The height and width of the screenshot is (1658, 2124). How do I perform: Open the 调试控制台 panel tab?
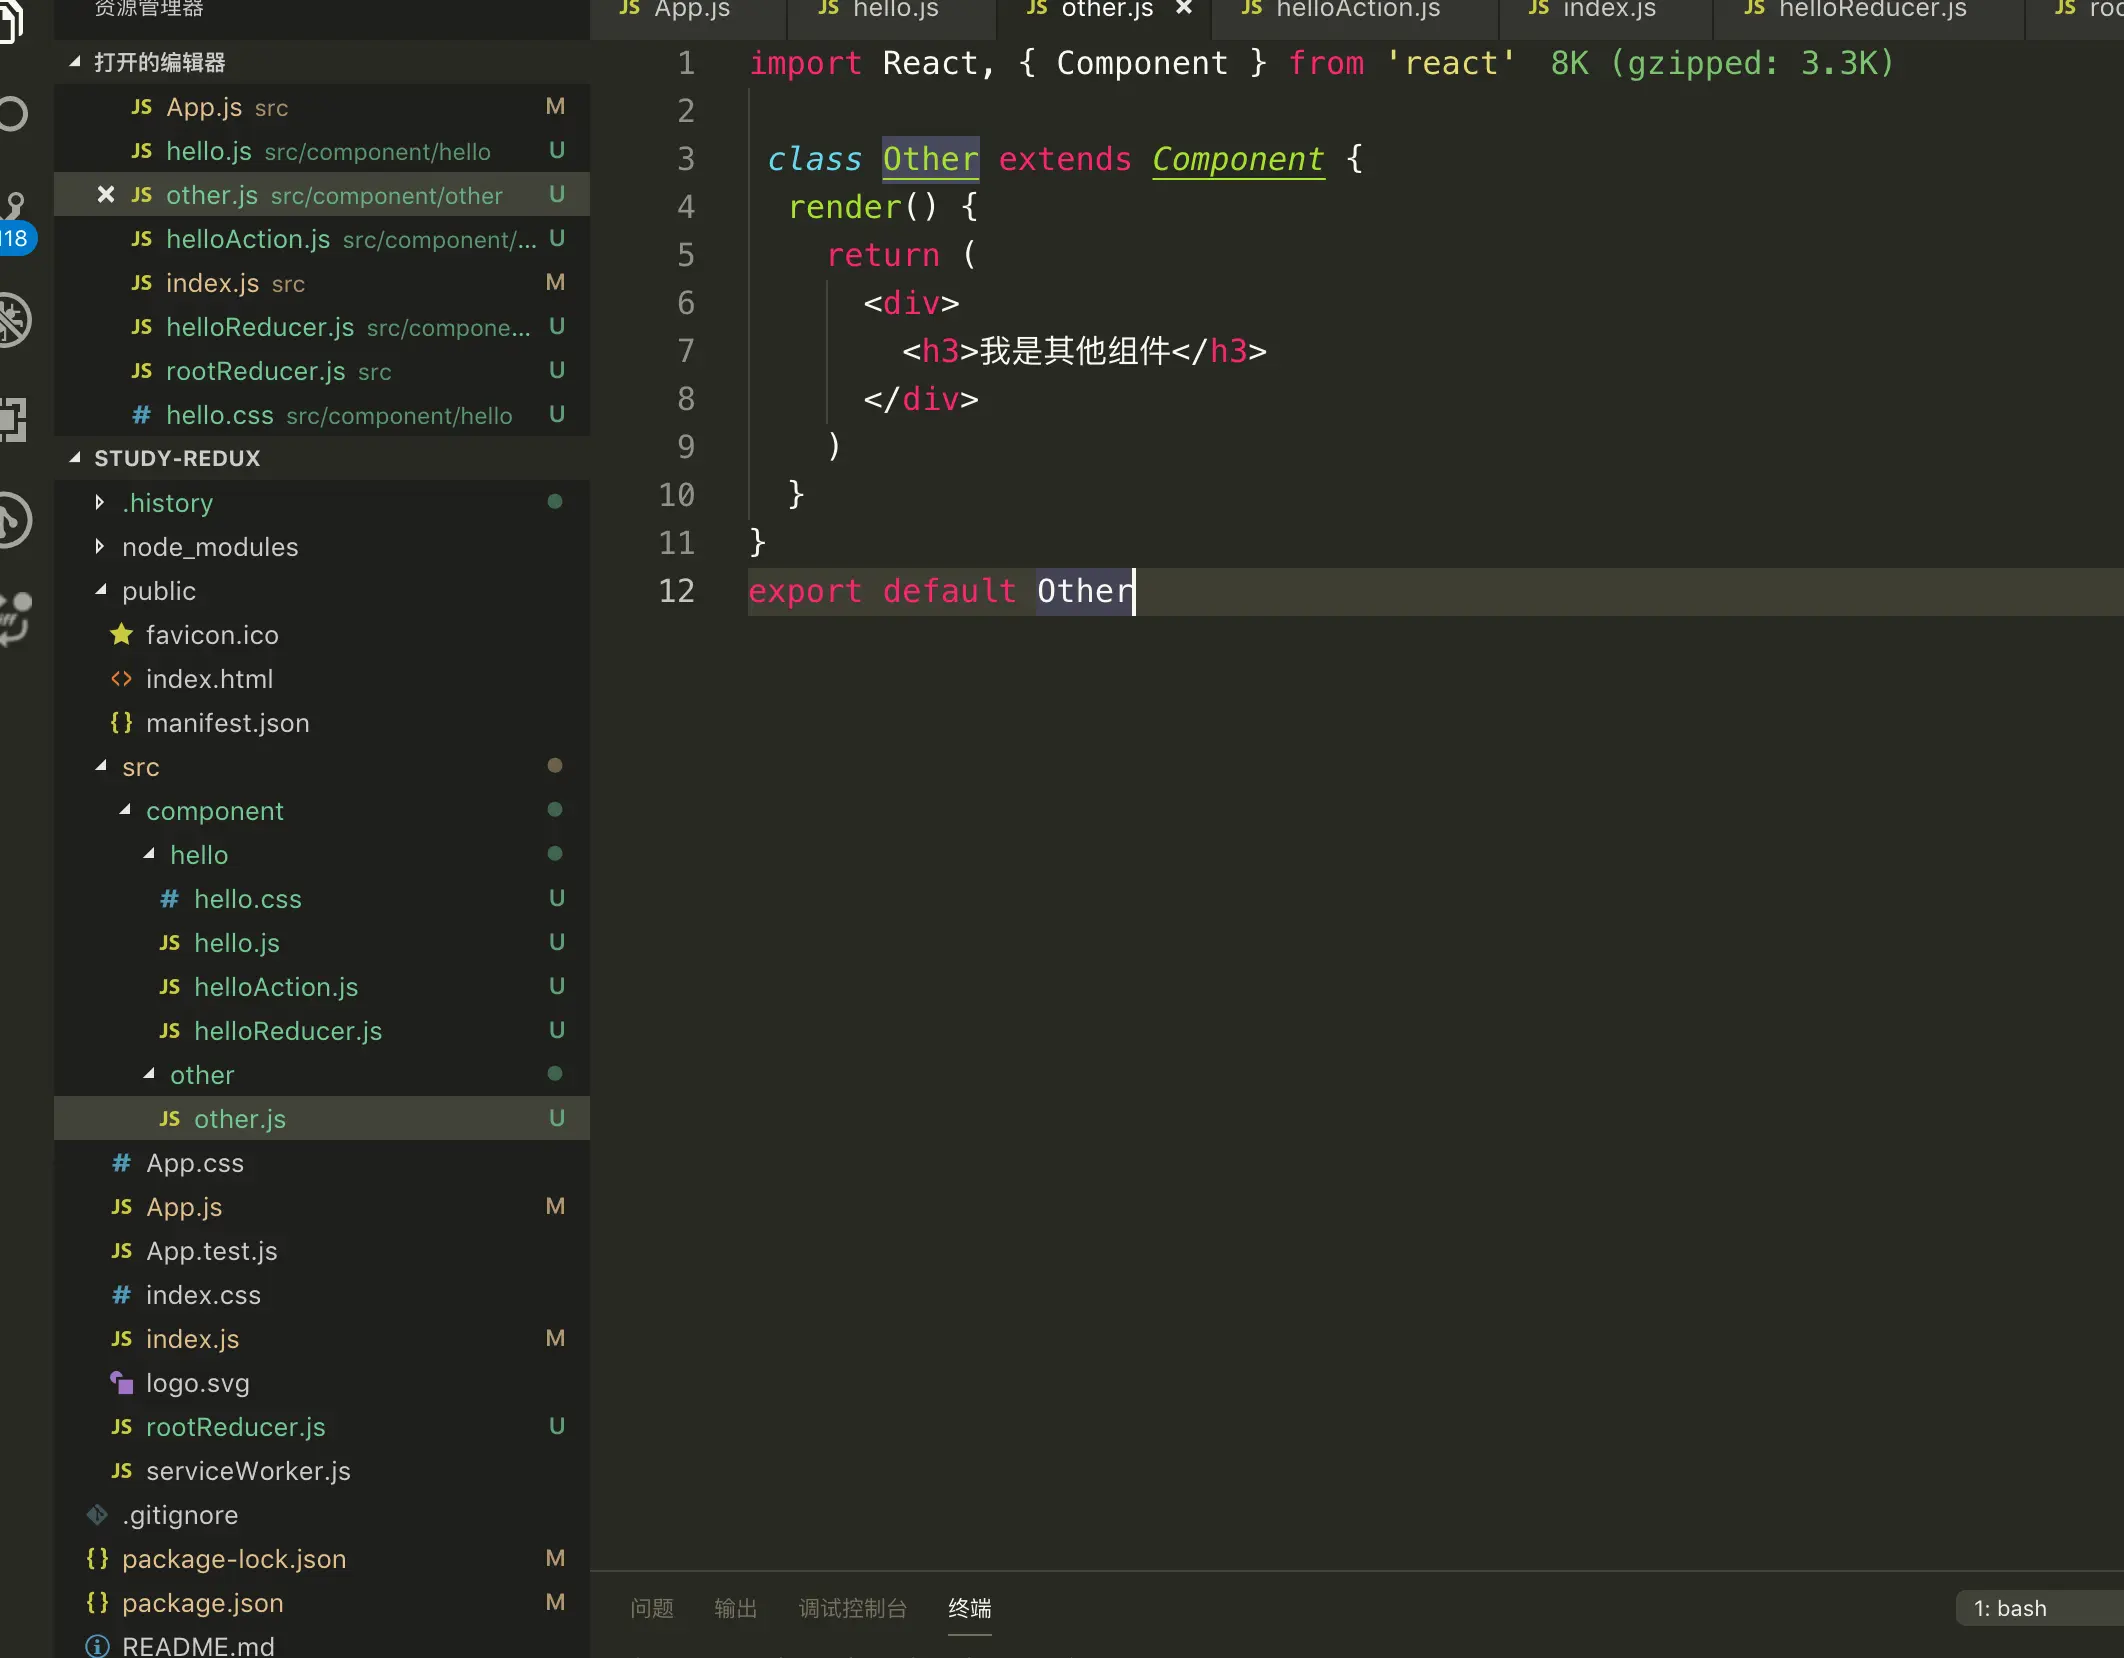click(853, 1608)
